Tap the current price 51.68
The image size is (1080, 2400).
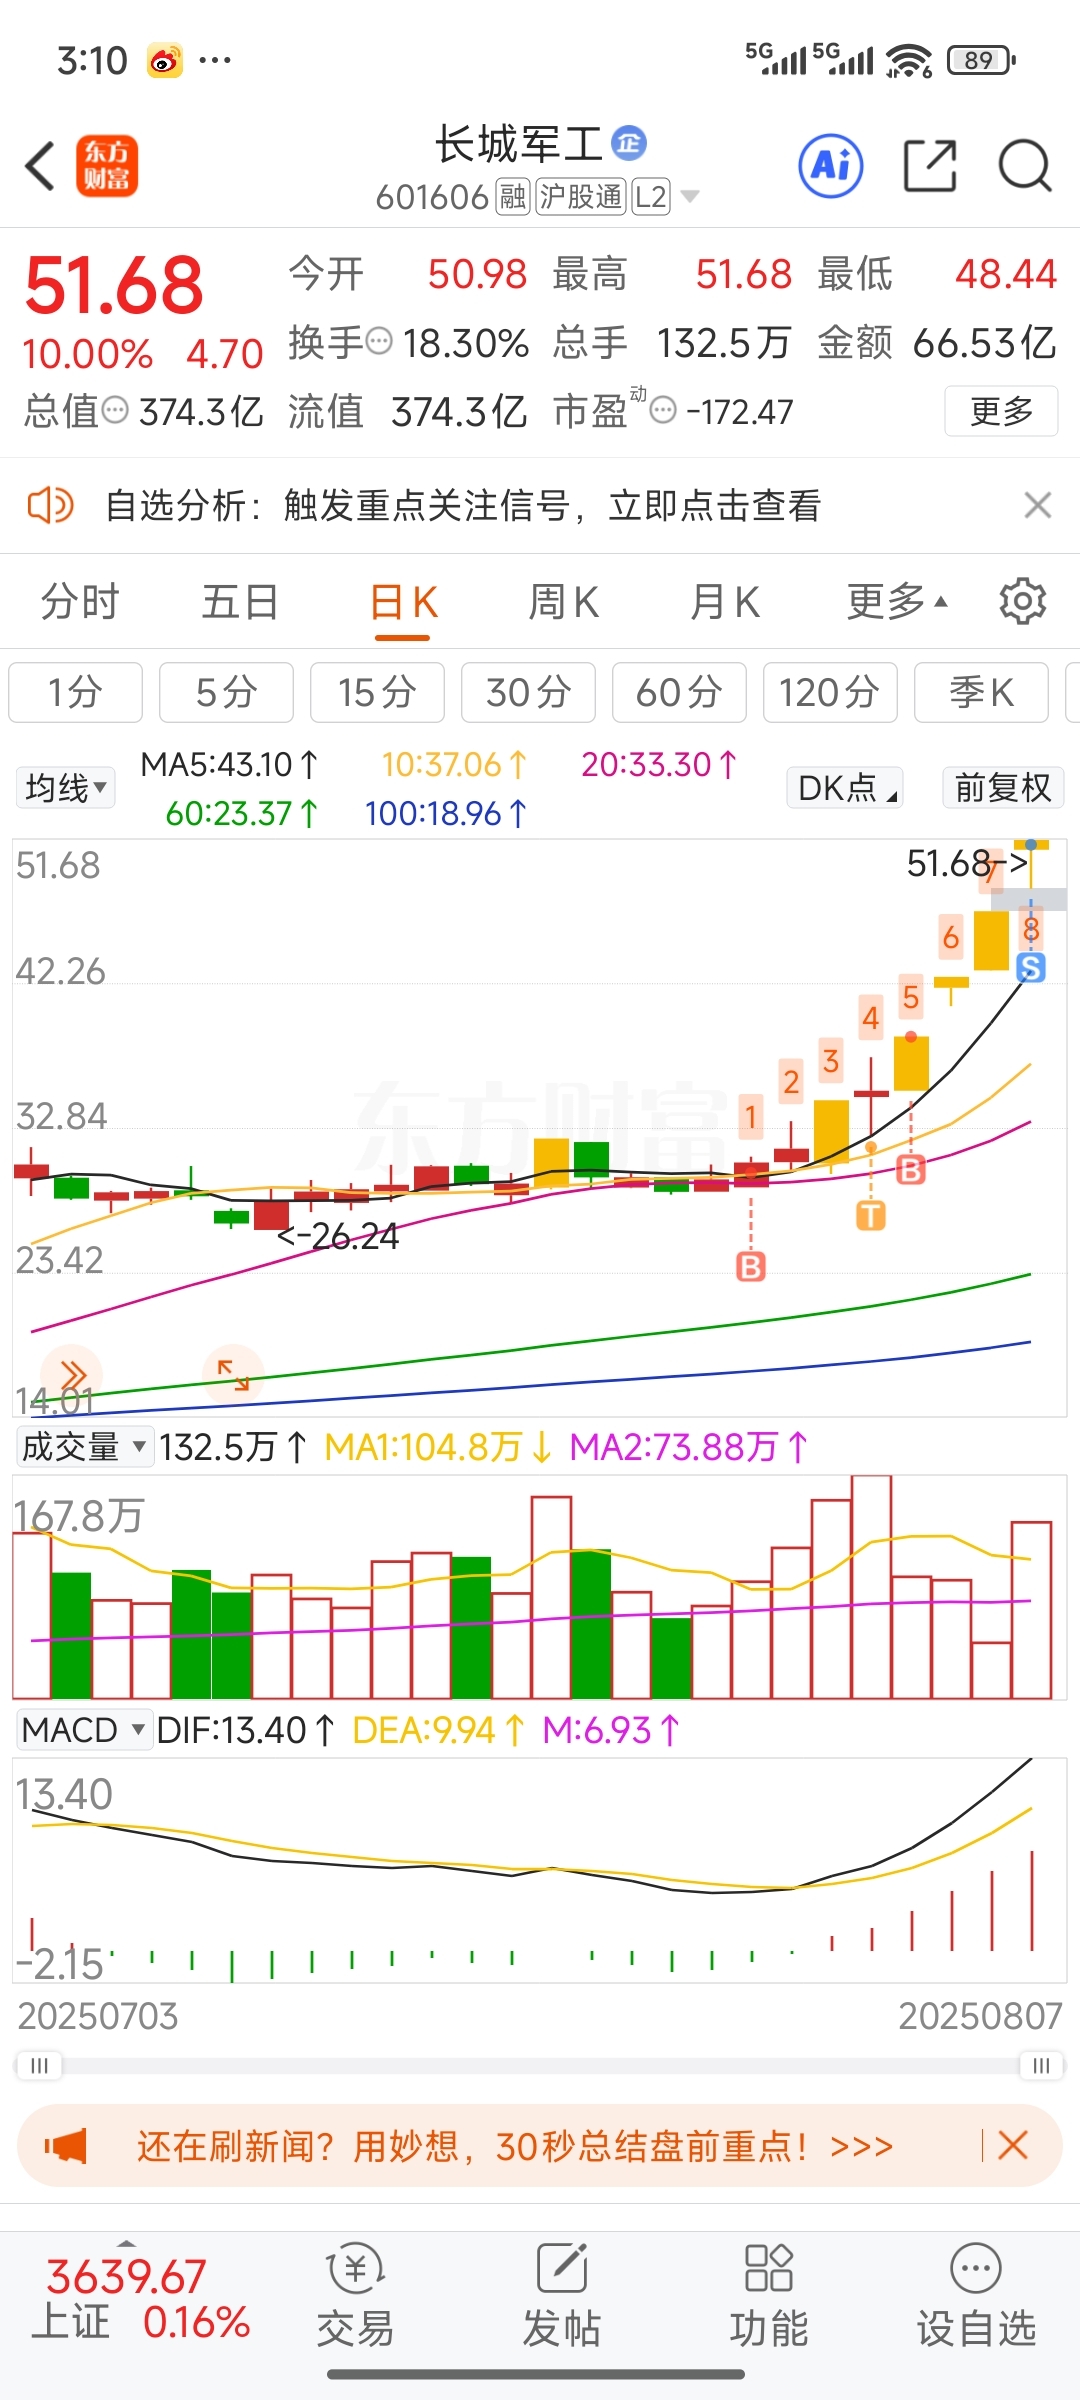click(x=114, y=285)
